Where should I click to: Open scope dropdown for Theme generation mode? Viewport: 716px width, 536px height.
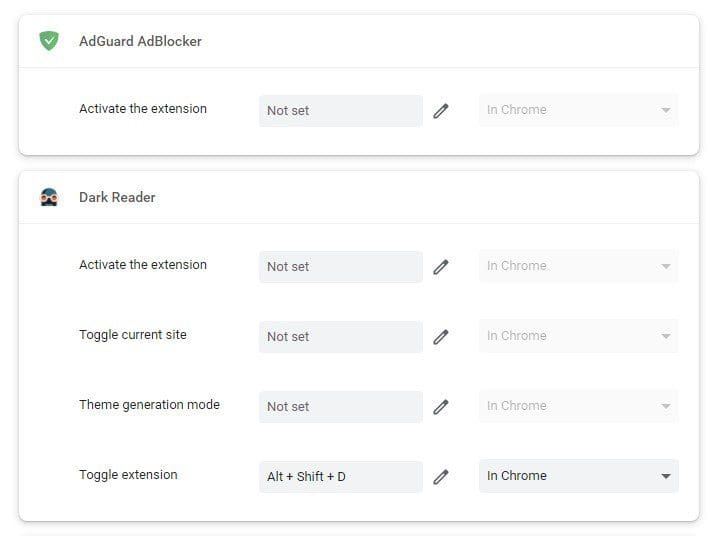point(579,406)
